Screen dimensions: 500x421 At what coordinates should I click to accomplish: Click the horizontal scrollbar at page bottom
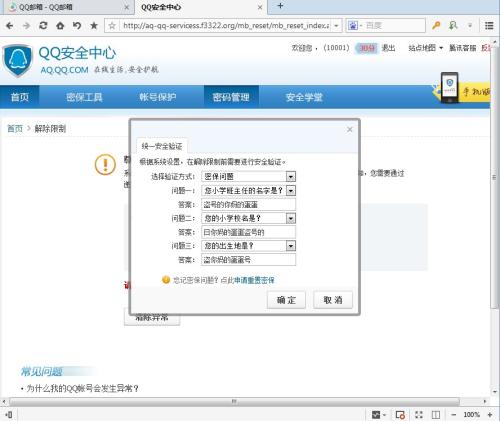tap(234, 401)
